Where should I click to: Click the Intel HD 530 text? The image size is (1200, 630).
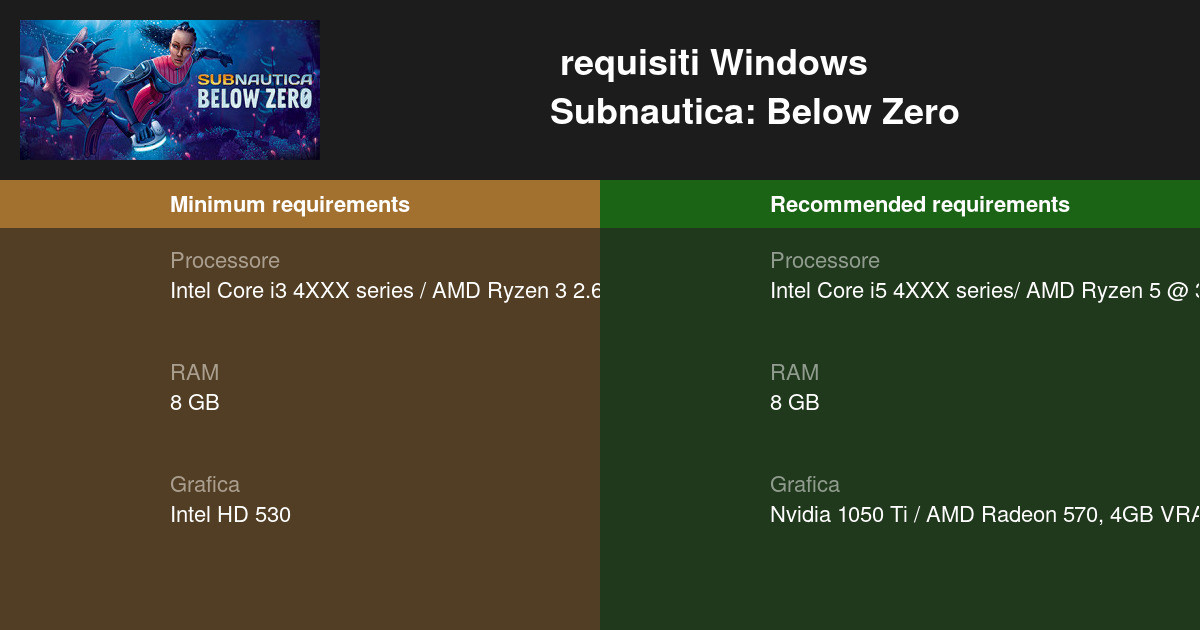(x=230, y=515)
